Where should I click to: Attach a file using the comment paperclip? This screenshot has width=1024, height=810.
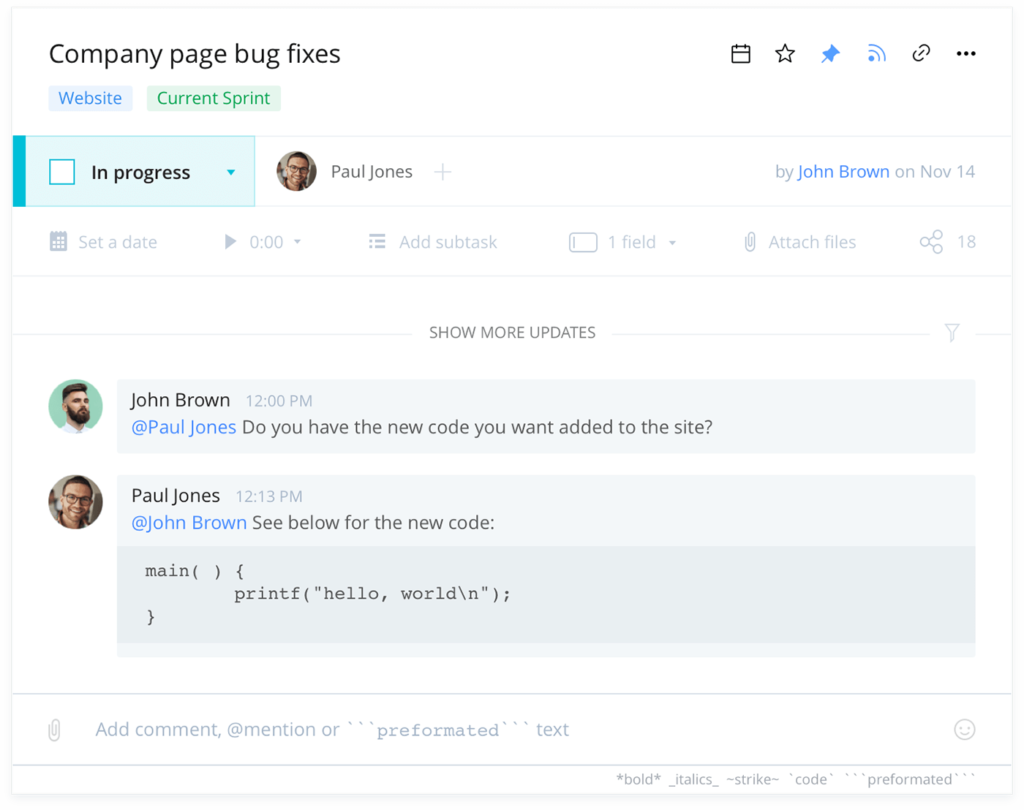pos(54,730)
